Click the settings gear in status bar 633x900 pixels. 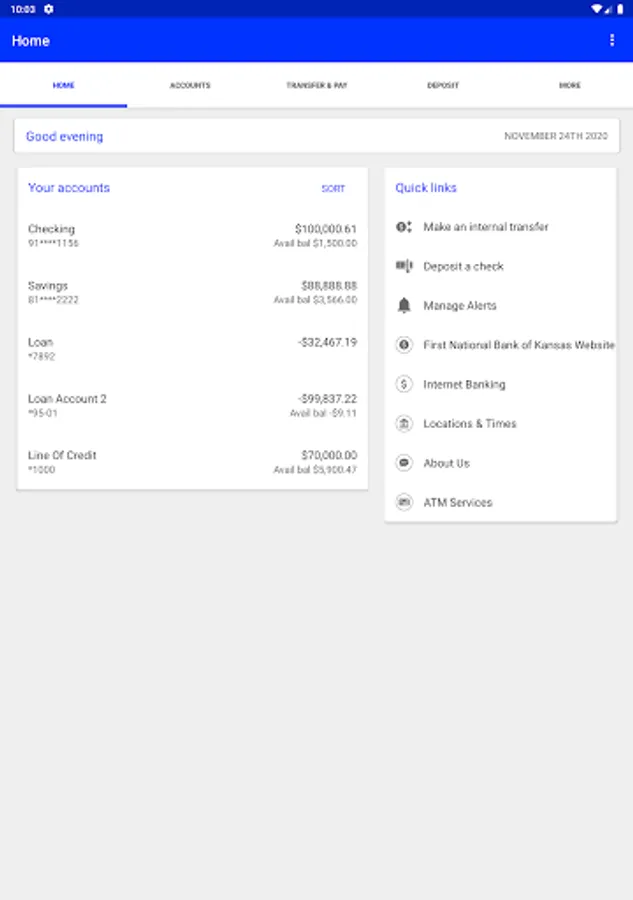tap(49, 9)
